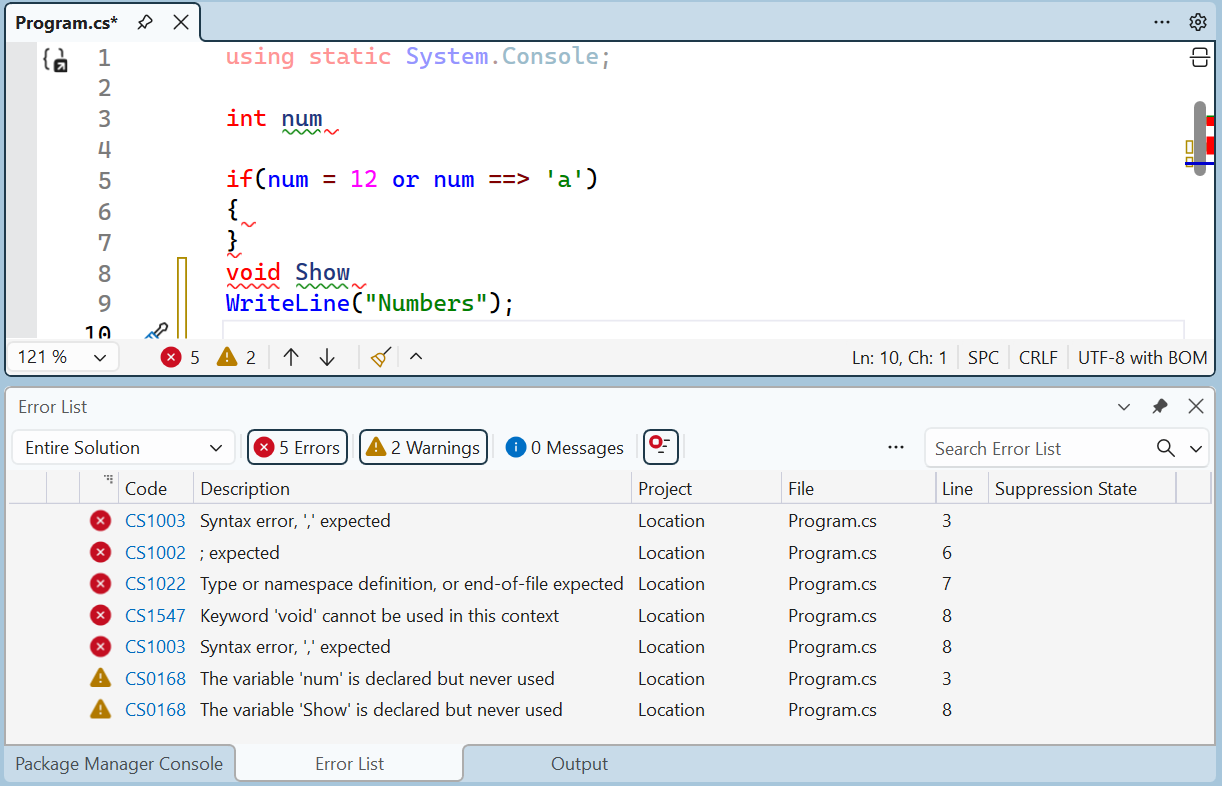Toggle the 5 Errors filter
The image size is (1222, 786).
pos(297,447)
